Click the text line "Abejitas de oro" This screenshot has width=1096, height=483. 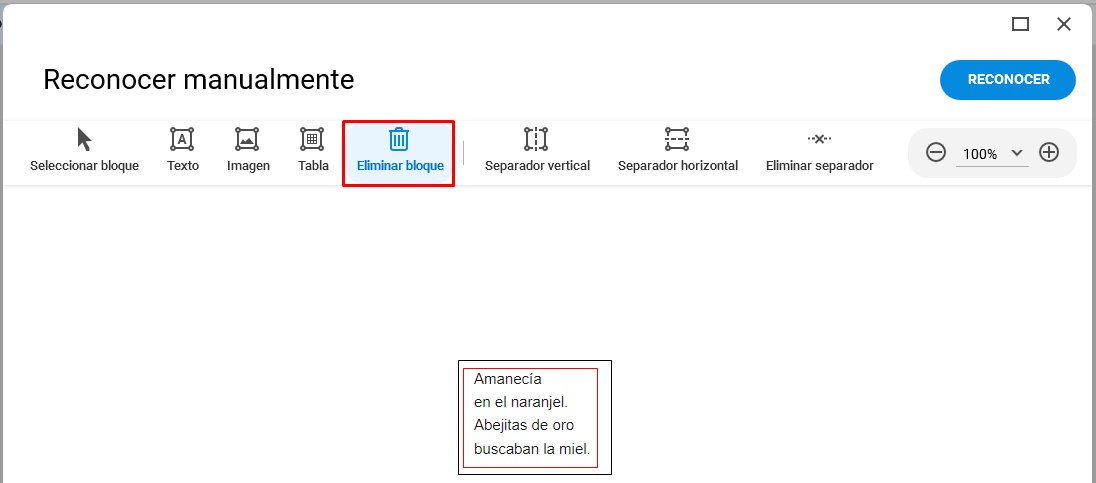point(524,426)
